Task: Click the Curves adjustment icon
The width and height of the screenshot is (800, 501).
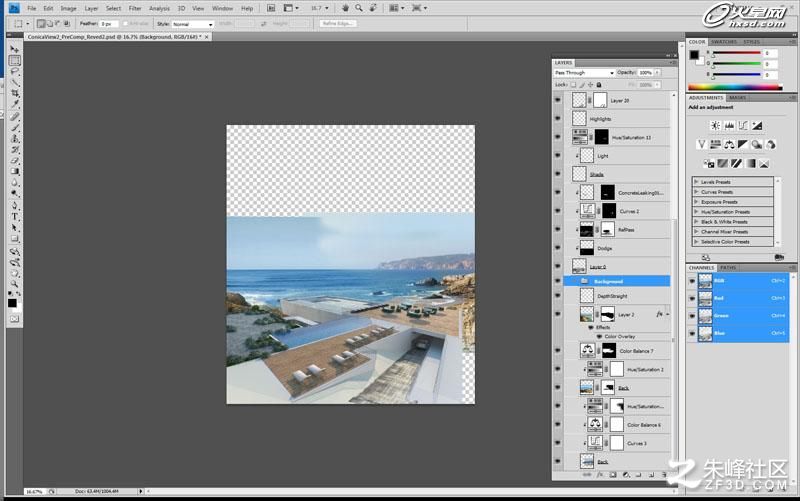Action: [743, 126]
